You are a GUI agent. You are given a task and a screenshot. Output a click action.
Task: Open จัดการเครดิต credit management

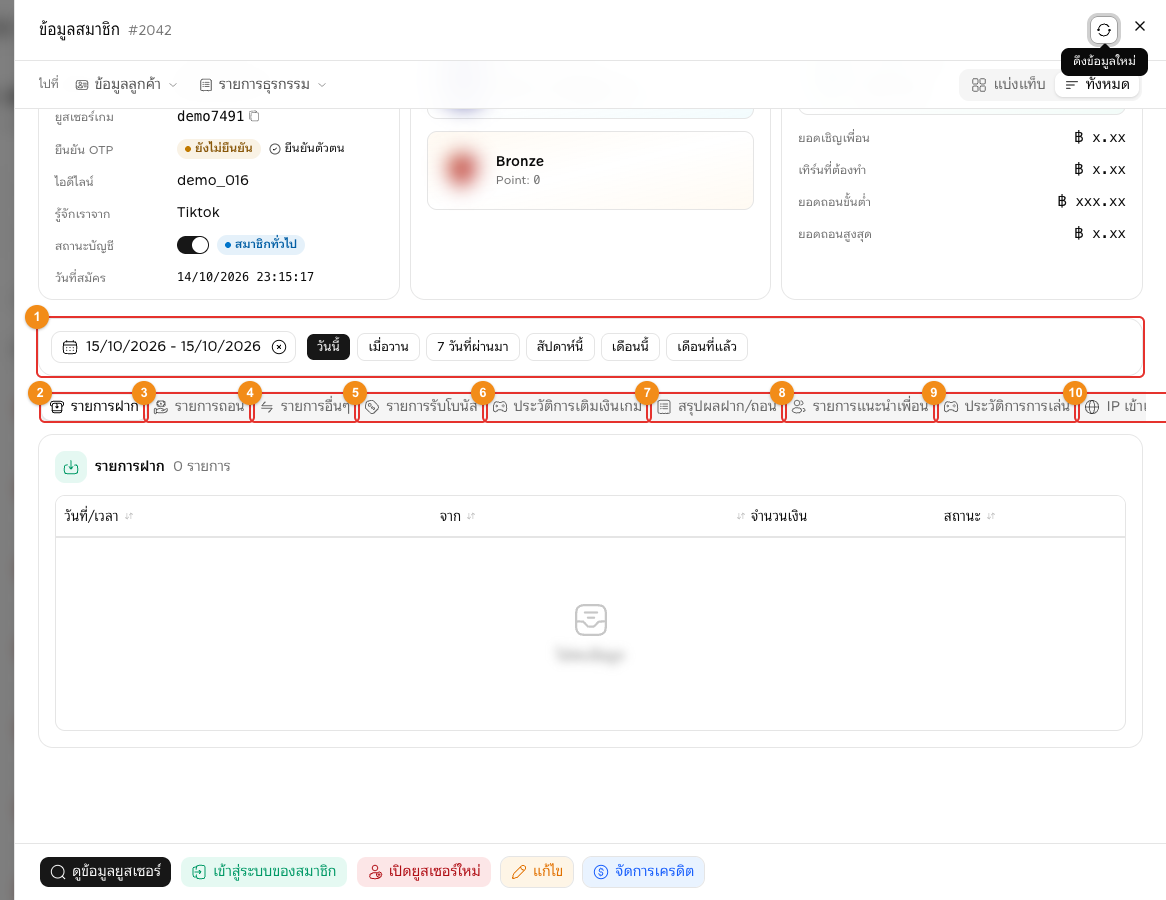(643, 872)
